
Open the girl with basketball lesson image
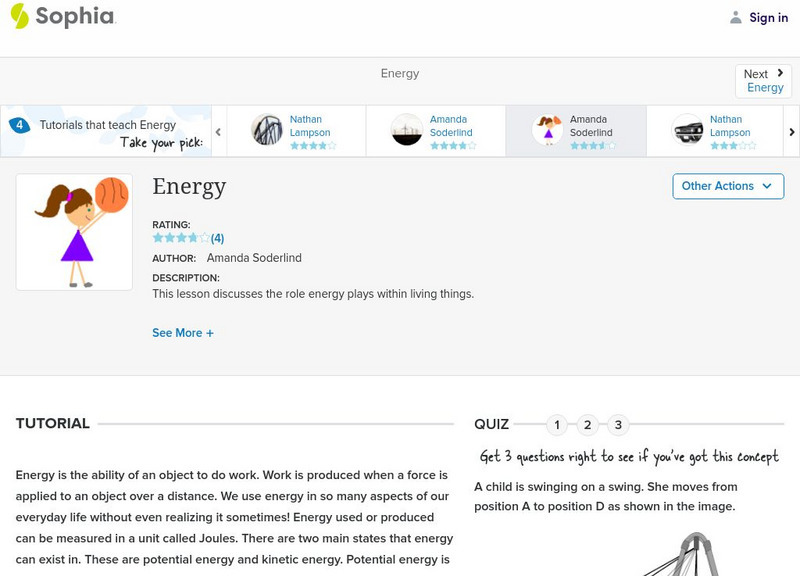click(x=74, y=232)
